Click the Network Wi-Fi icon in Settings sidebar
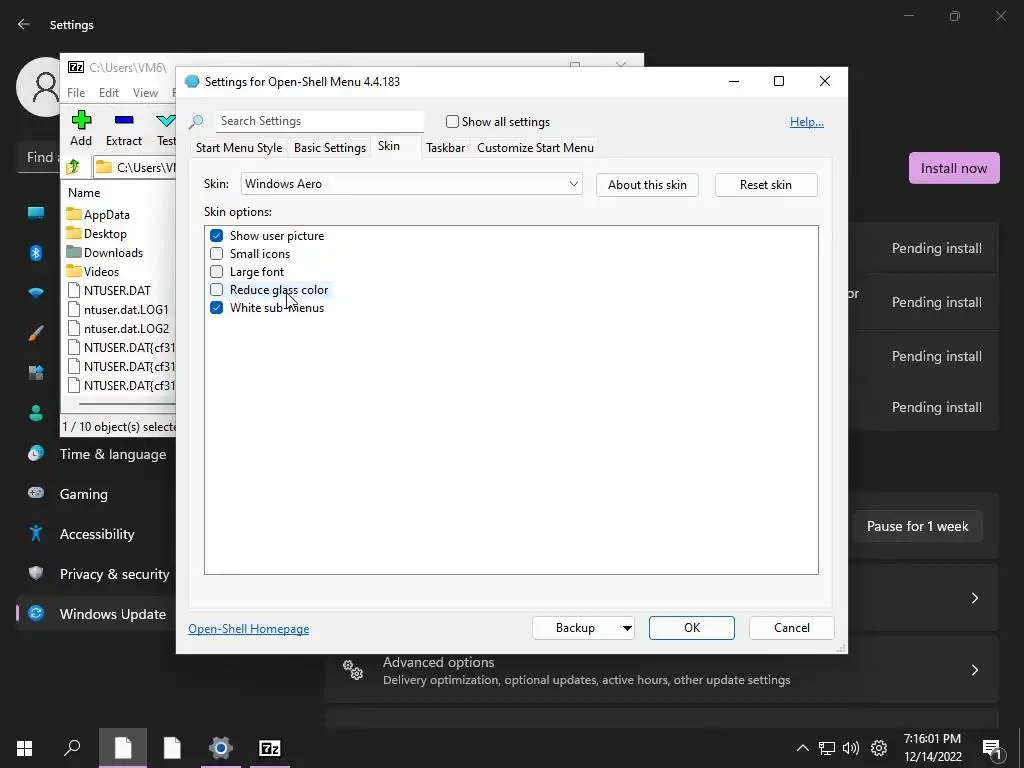 click(36, 293)
